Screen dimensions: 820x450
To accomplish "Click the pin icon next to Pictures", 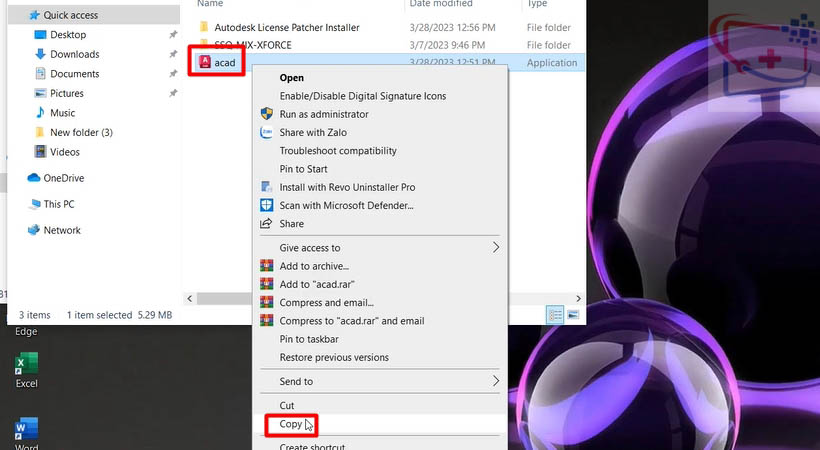I will (x=173, y=93).
